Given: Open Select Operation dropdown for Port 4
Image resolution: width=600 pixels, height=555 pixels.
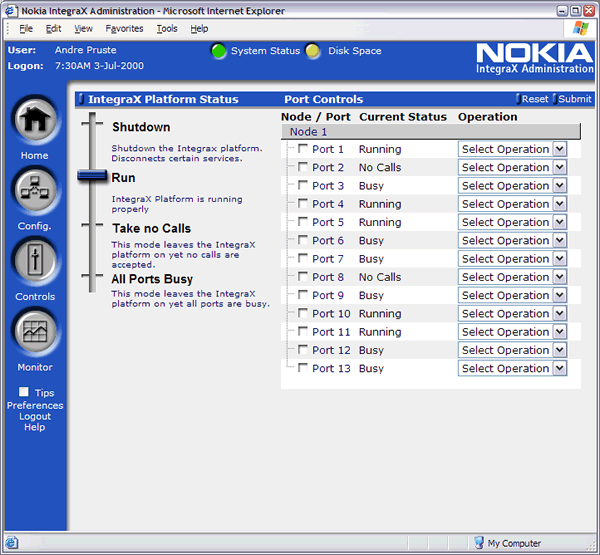Looking at the screenshot, I should tap(512, 204).
